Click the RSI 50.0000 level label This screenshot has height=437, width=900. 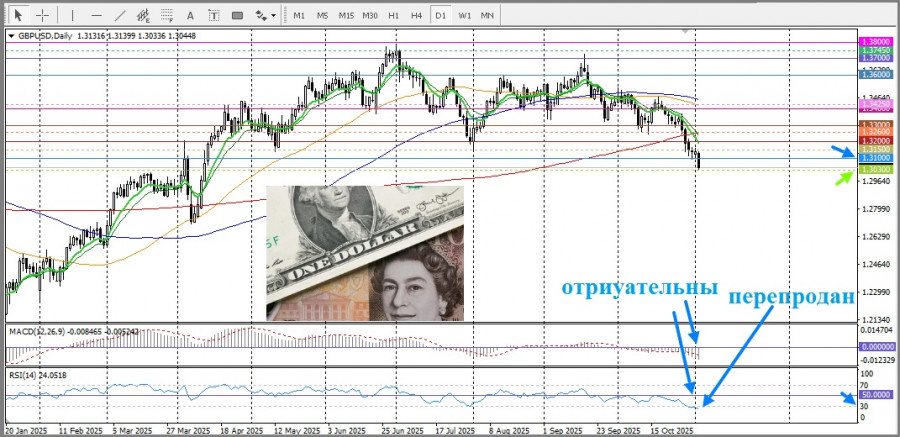pos(876,395)
